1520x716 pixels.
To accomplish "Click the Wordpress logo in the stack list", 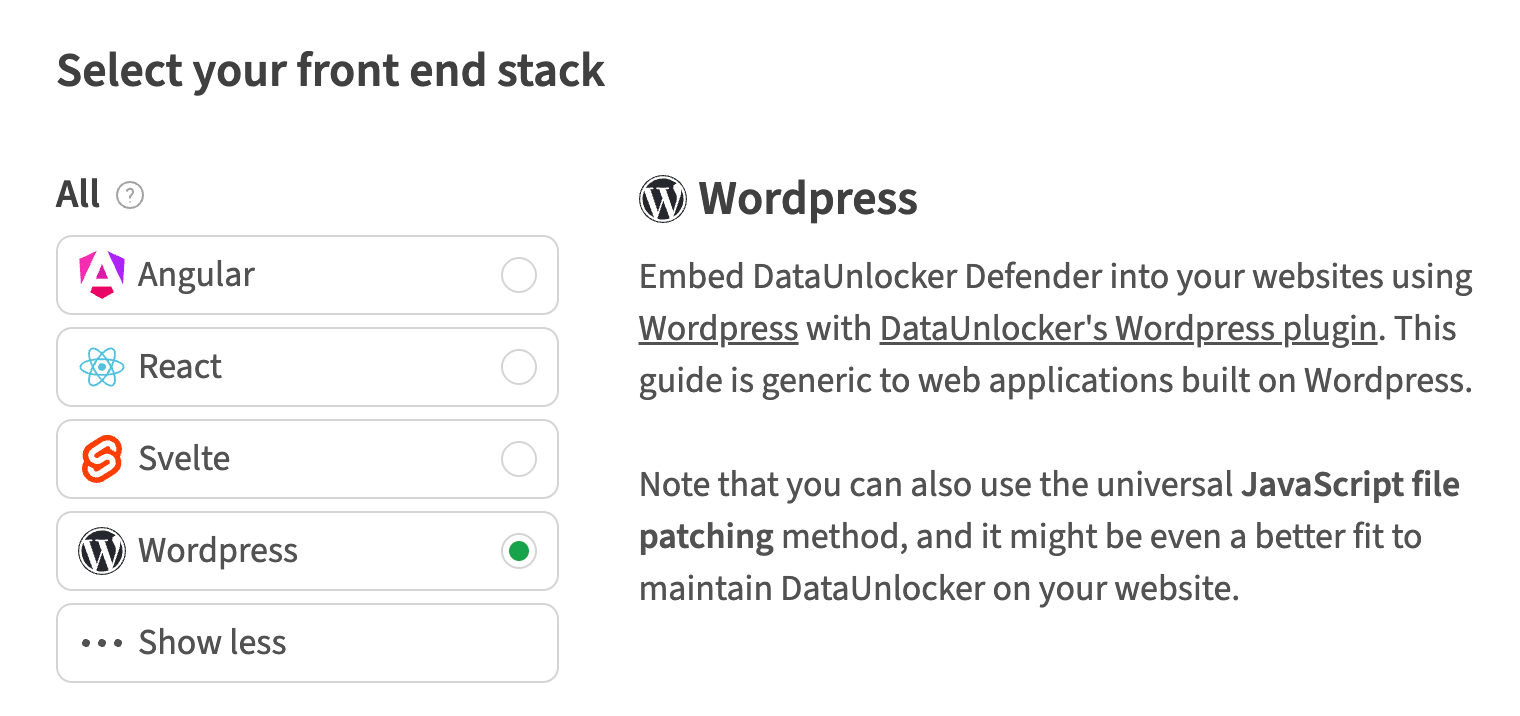I will (99, 550).
